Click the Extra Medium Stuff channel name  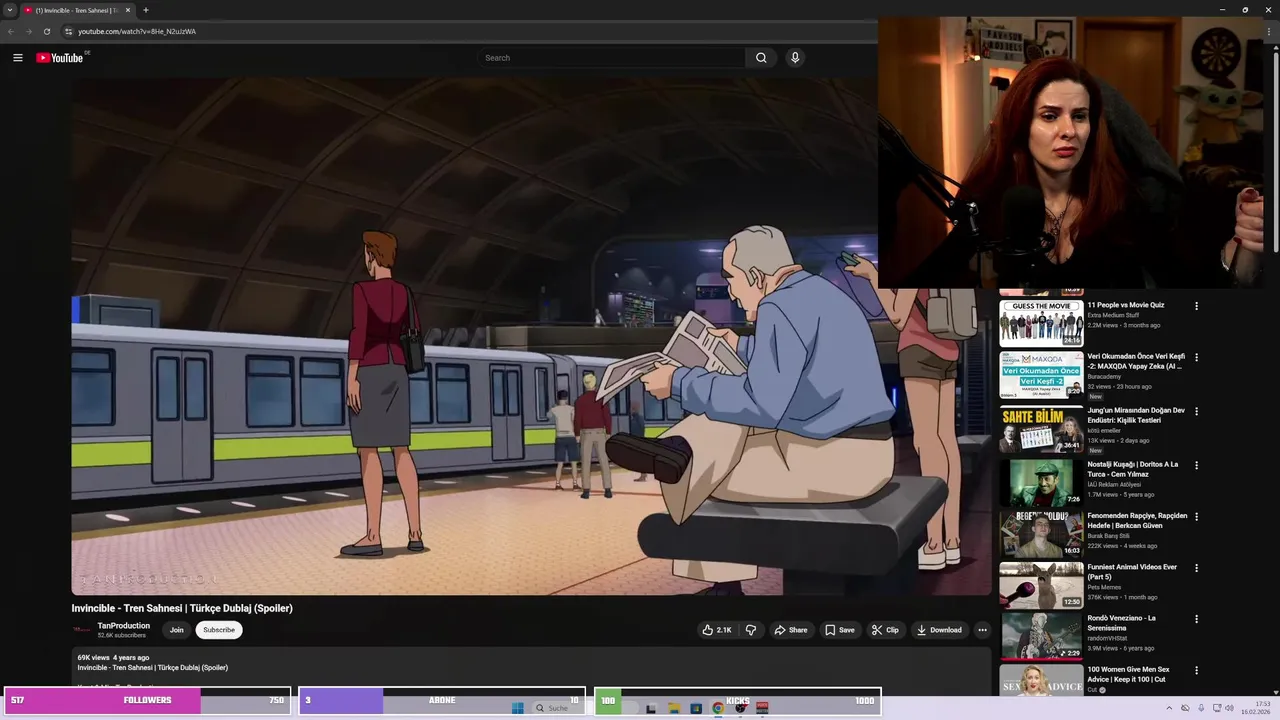click(x=1113, y=315)
